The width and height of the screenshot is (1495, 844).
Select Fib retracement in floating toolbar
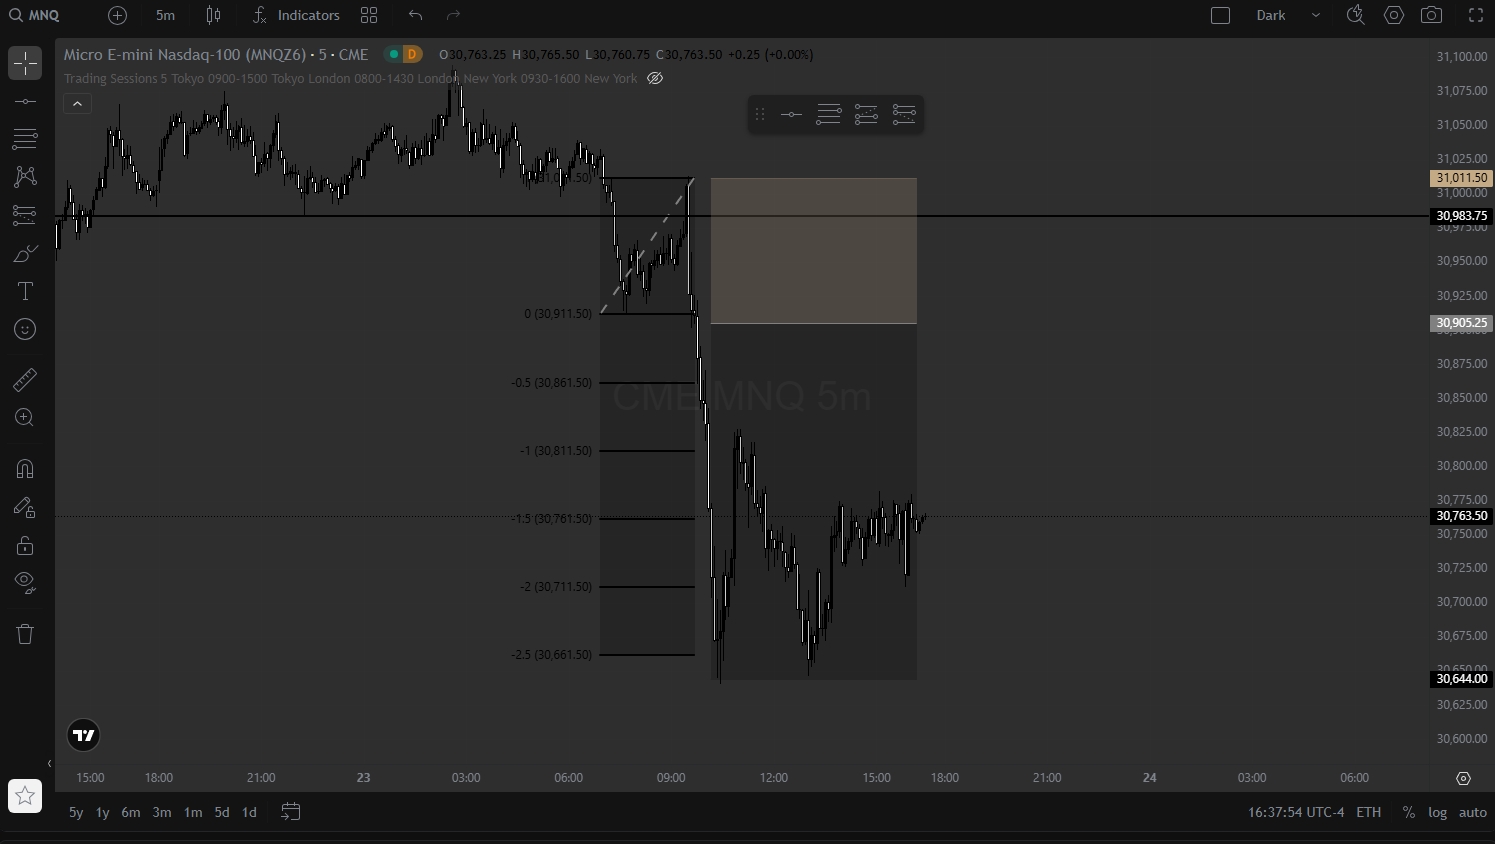[x=828, y=114]
